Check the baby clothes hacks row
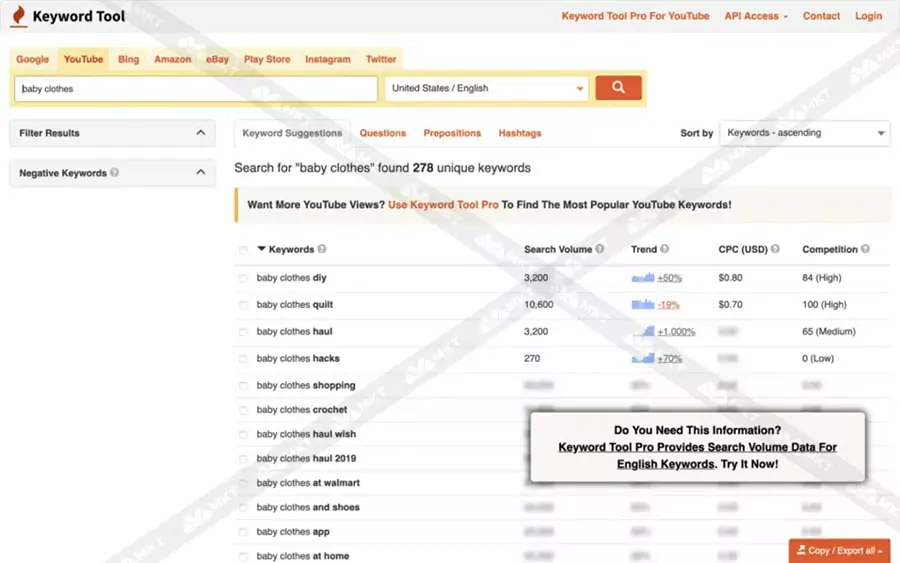The height and width of the screenshot is (563, 900). [243, 359]
